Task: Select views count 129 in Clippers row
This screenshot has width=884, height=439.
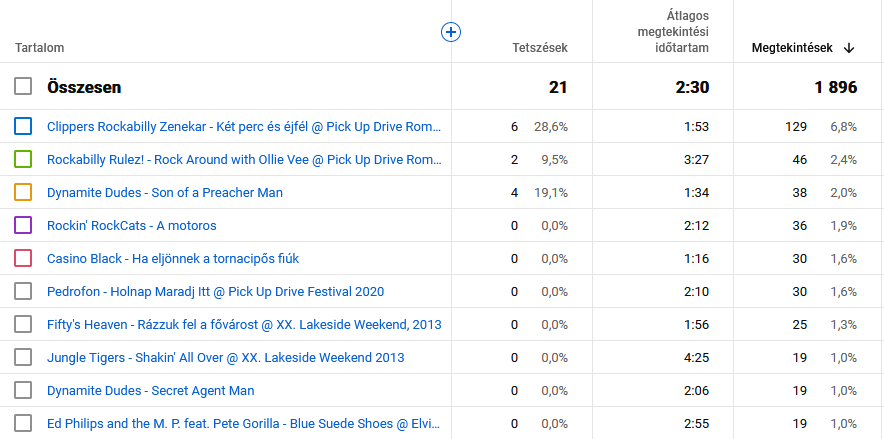Action: click(x=796, y=127)
